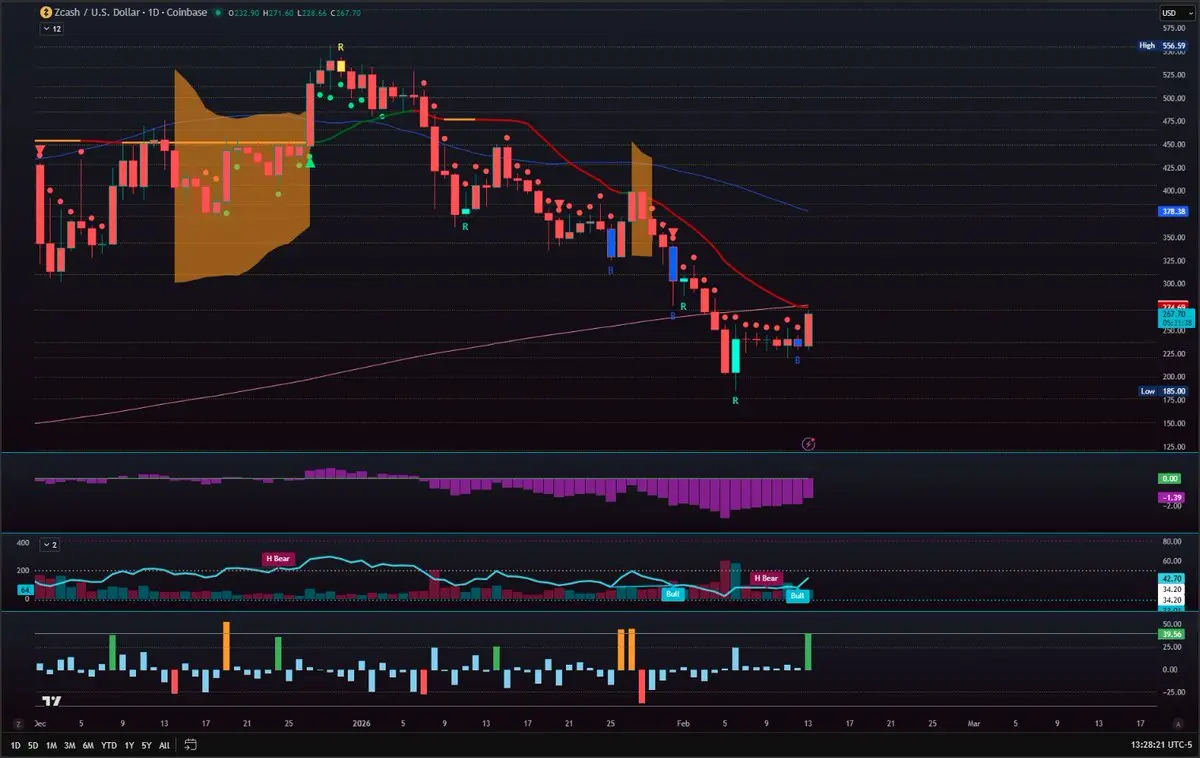The image size is (1200, 758).
Task: Click the second H Bear label near February
Action: coord(766,578)
